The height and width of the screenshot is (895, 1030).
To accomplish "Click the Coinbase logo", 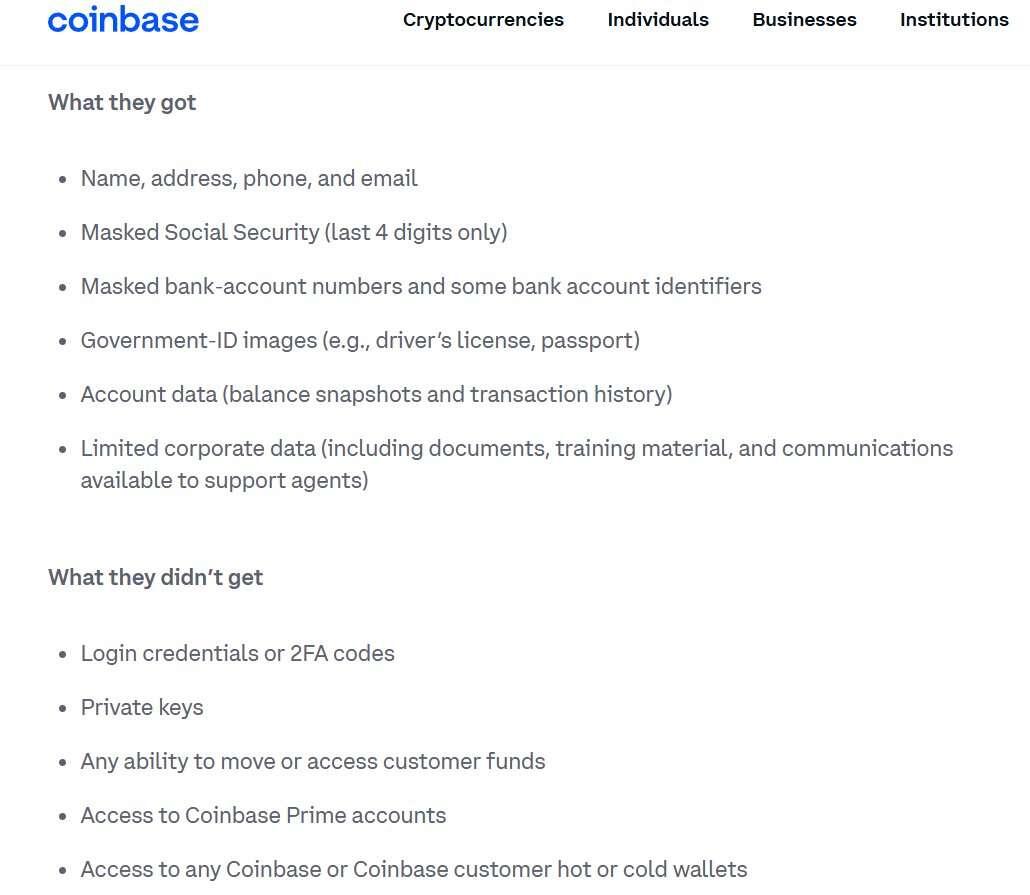I will tap(123, 20).
